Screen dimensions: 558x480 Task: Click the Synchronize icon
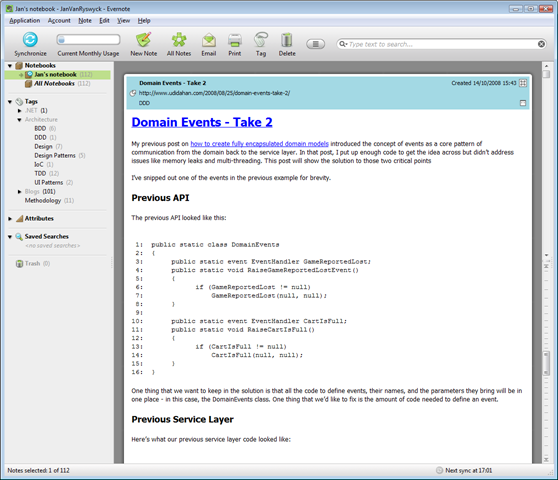30,39
